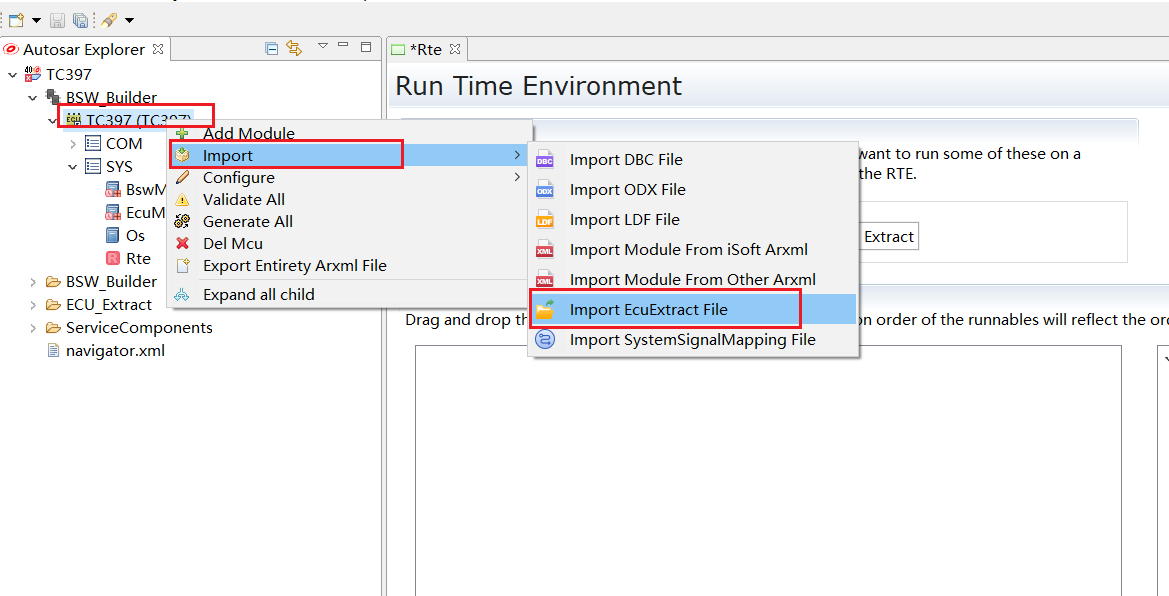Close the Rte editor tab
Image resolution: width=1169 pixels, height=596 pixels.
(x=454, y=49)
